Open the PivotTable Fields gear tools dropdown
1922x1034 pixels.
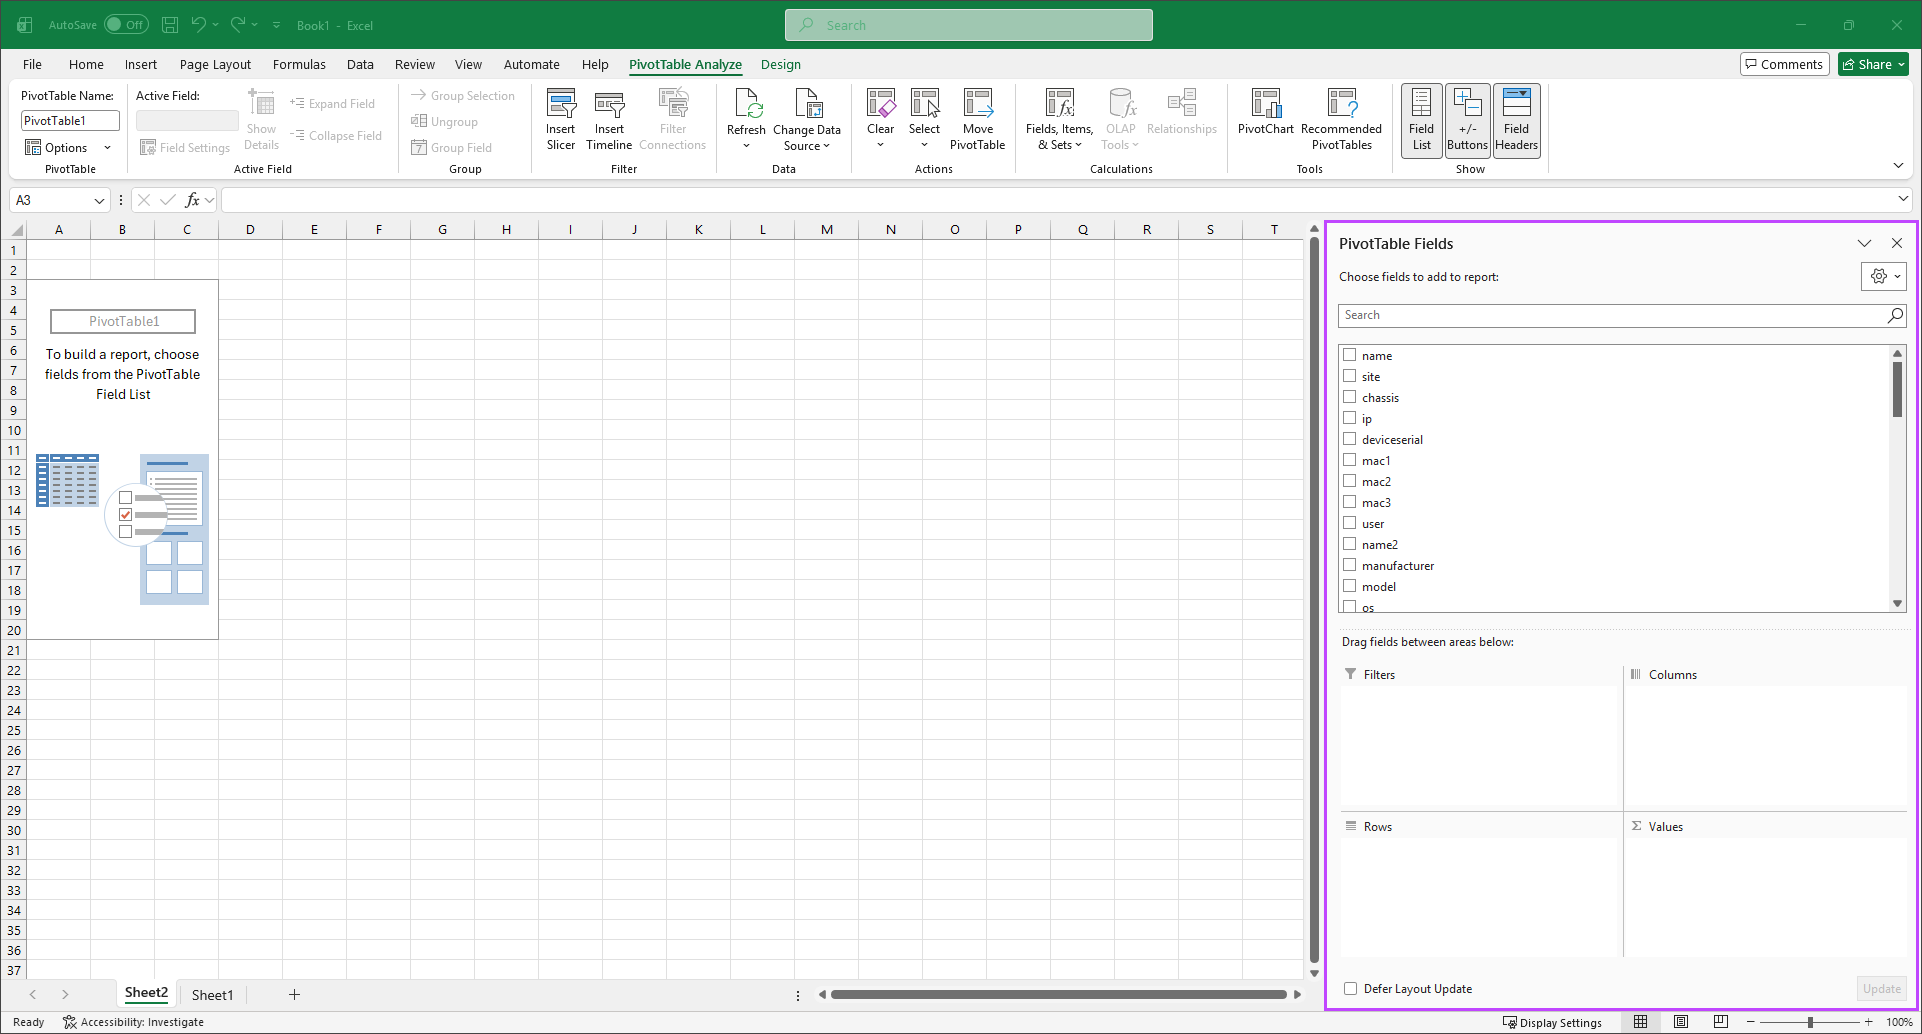(1883, 277)
